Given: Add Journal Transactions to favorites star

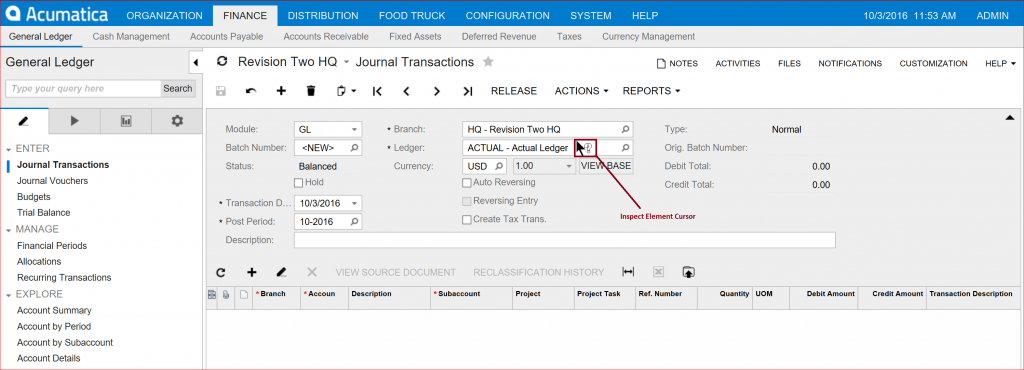Looking at the screenshot, I should (x=488, y=62).
